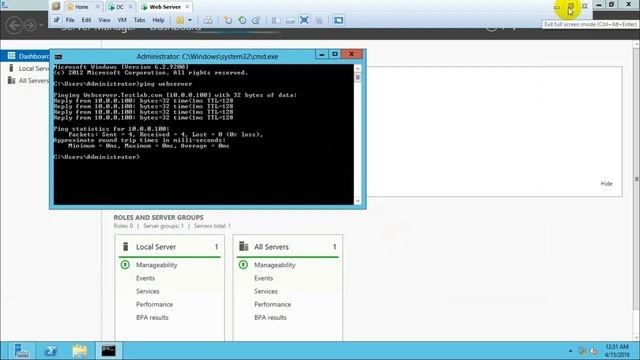Viewport: 640px width, 360px height.
Task: Select Dashboard in Server Manager sidebar
Action: (26, 56)
